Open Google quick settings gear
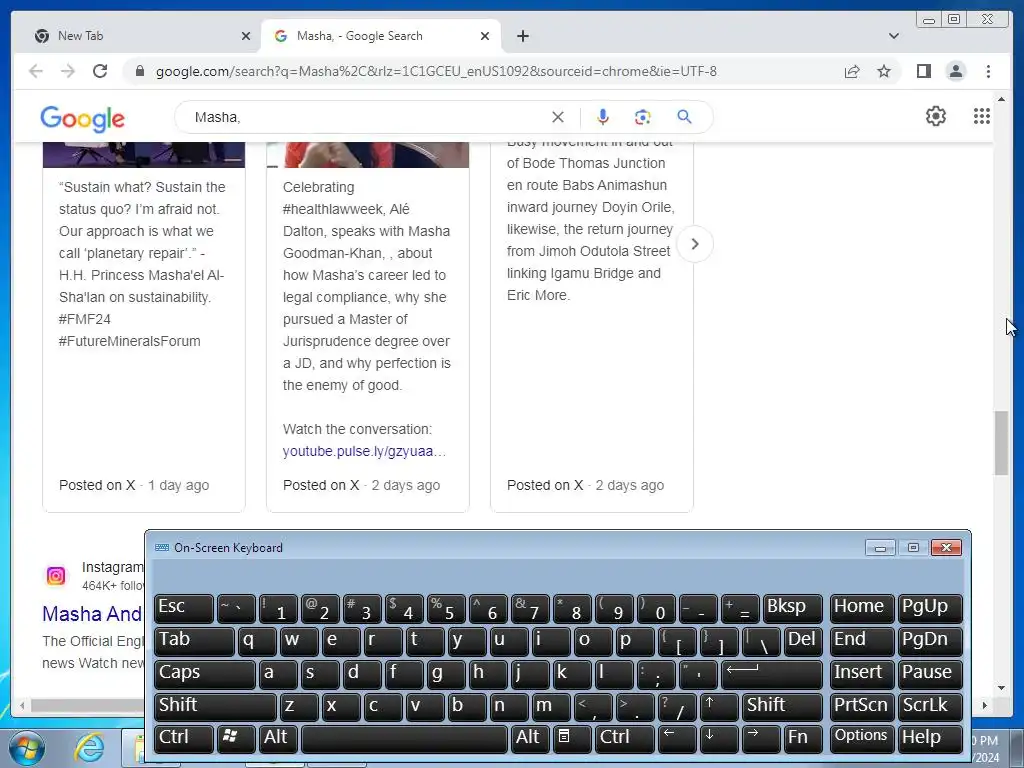Image resolution: width=1024 pixels, height=768 pixels. point(936,116)
